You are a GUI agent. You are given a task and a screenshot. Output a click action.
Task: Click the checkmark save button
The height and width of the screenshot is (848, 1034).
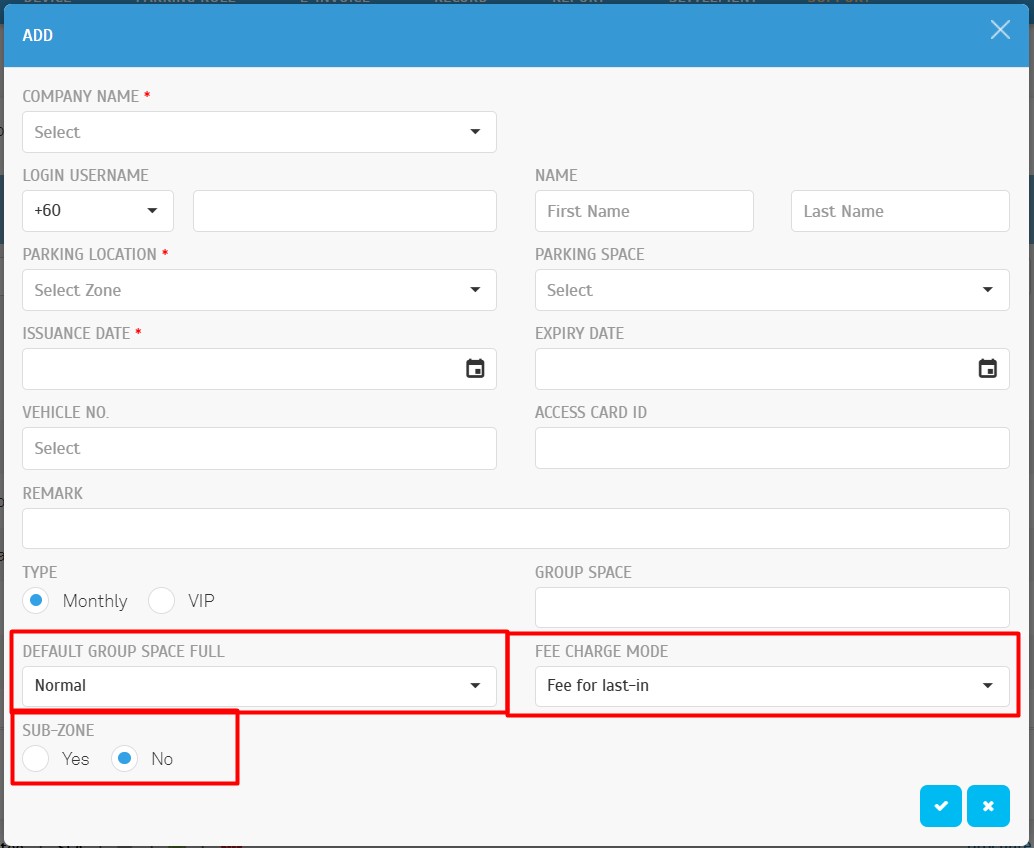coord(941,806)
